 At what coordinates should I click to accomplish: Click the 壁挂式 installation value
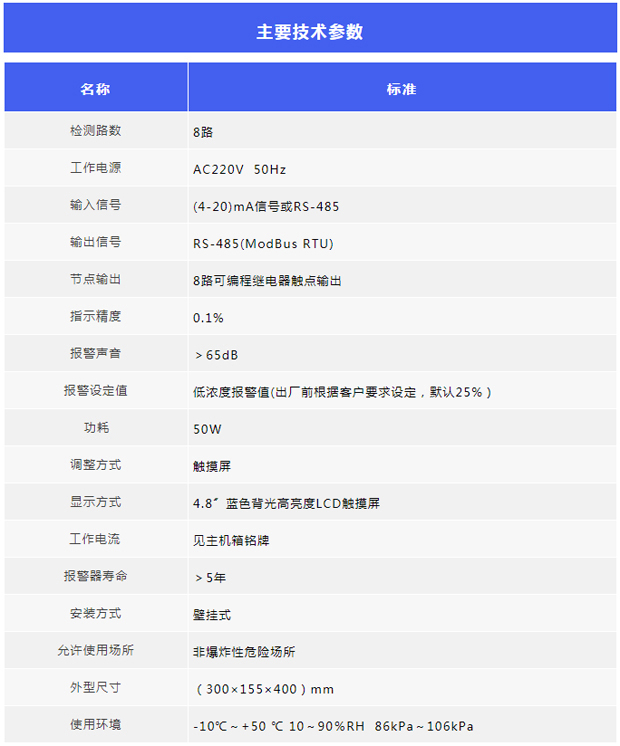(212, 614)
